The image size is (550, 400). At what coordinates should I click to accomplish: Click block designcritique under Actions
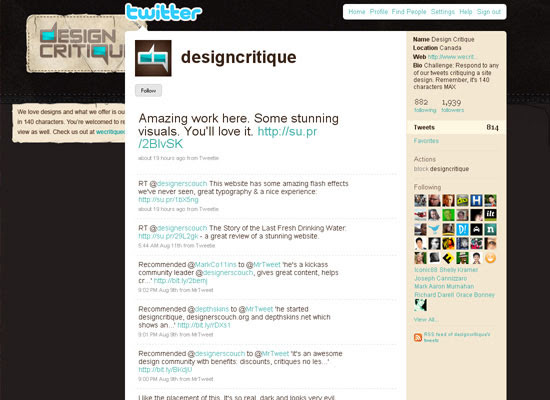(441, 169)
